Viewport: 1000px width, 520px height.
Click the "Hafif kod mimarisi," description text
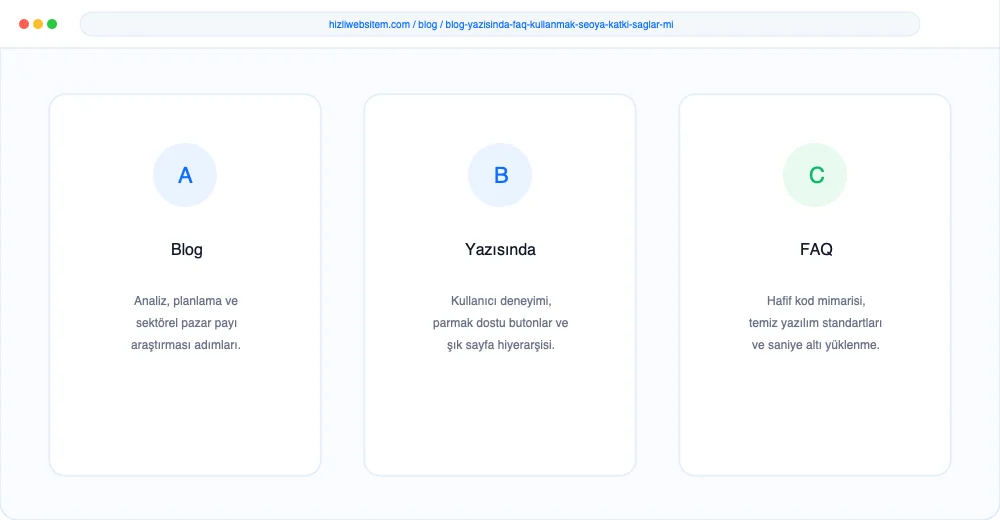(816, 301)
